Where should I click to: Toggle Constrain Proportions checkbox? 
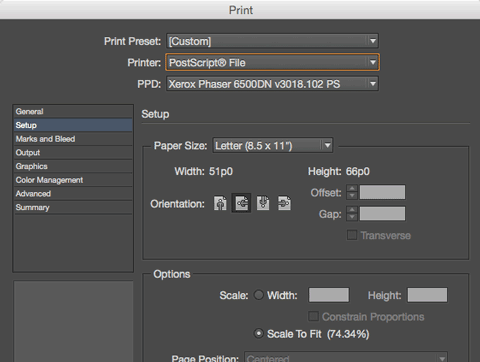click(x=313, y=316)
